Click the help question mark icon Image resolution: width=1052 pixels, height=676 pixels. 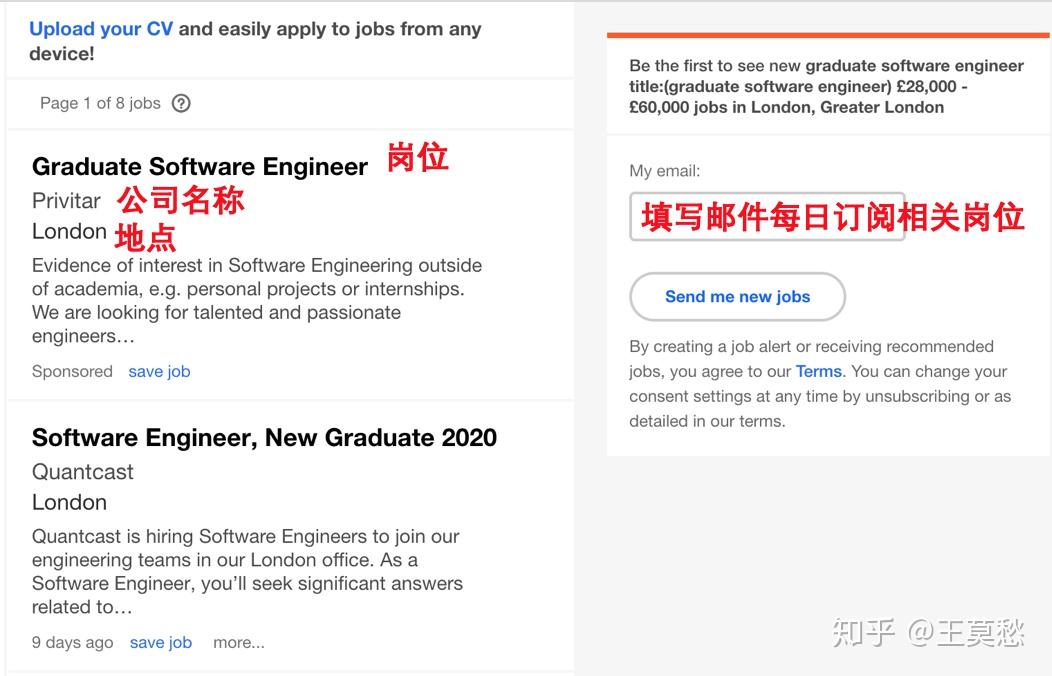[181, 103]
